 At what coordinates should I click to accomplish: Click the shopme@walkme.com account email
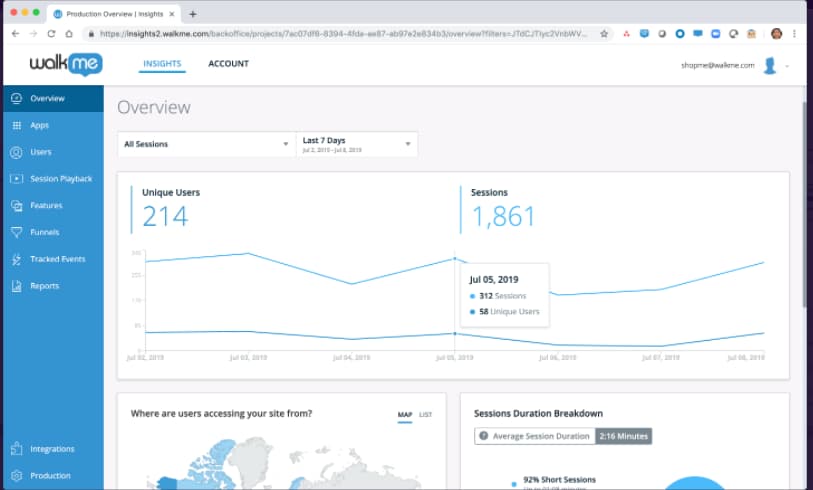[x=718, y=65]
